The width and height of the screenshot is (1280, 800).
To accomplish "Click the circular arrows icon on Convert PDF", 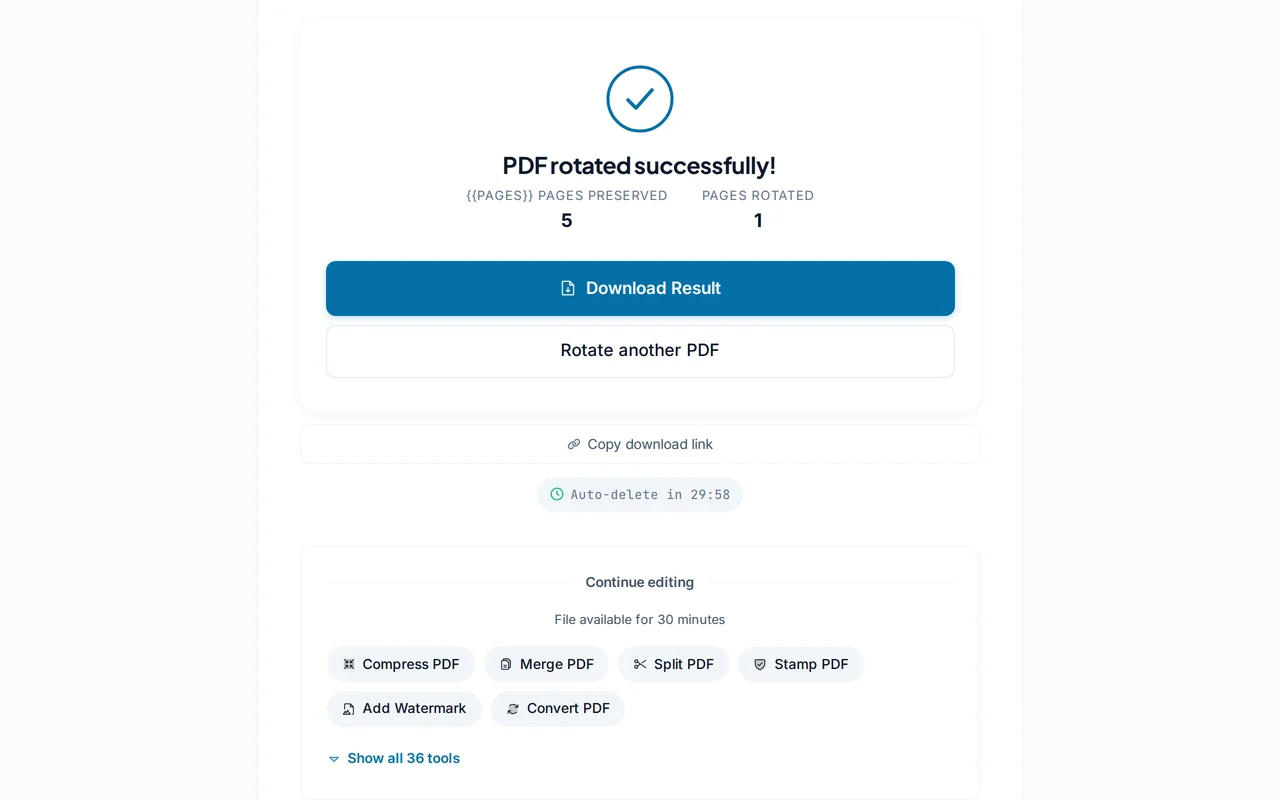I will (512, 708).
